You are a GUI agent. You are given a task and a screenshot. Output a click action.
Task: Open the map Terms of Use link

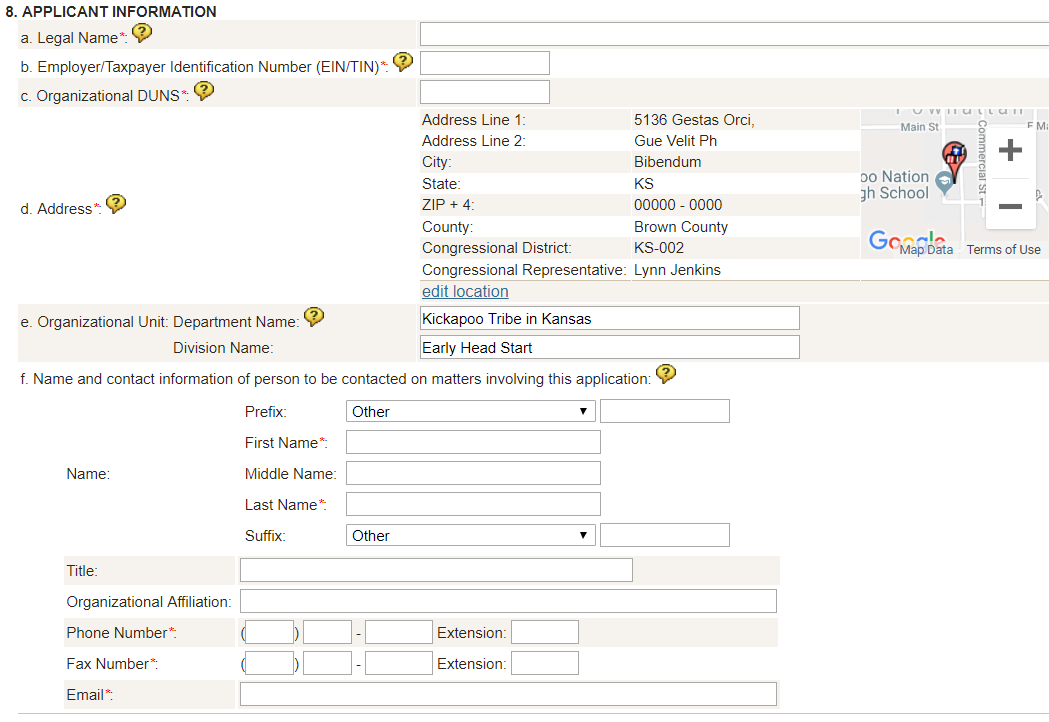point(1003,250)
